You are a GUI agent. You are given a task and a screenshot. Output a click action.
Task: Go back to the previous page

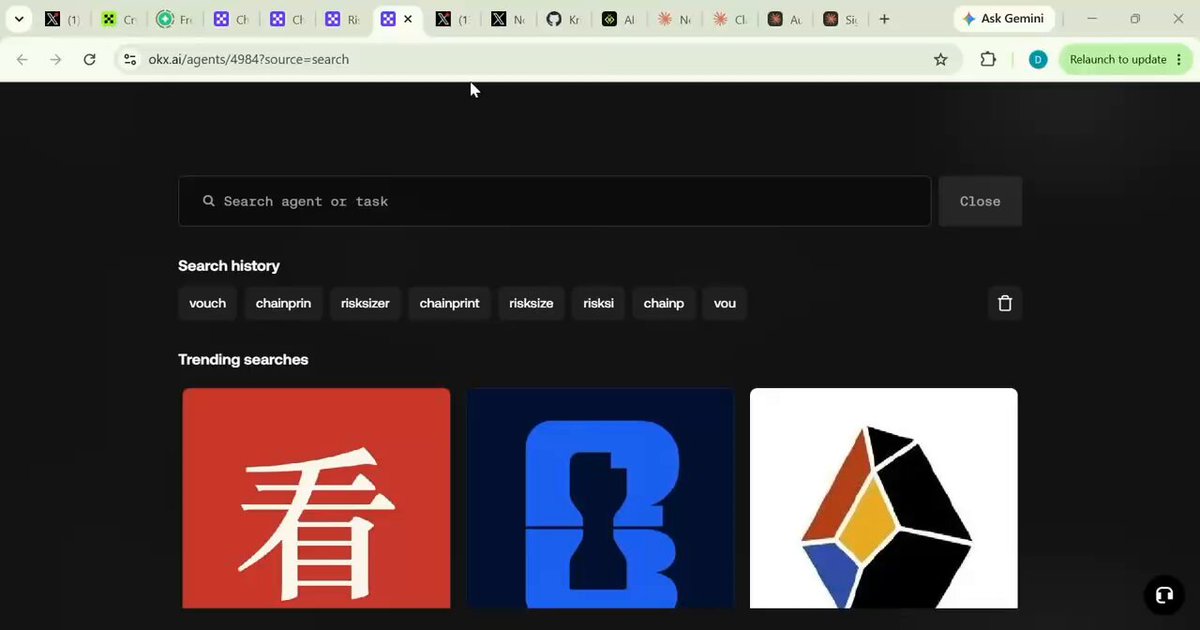coord(22,59)
